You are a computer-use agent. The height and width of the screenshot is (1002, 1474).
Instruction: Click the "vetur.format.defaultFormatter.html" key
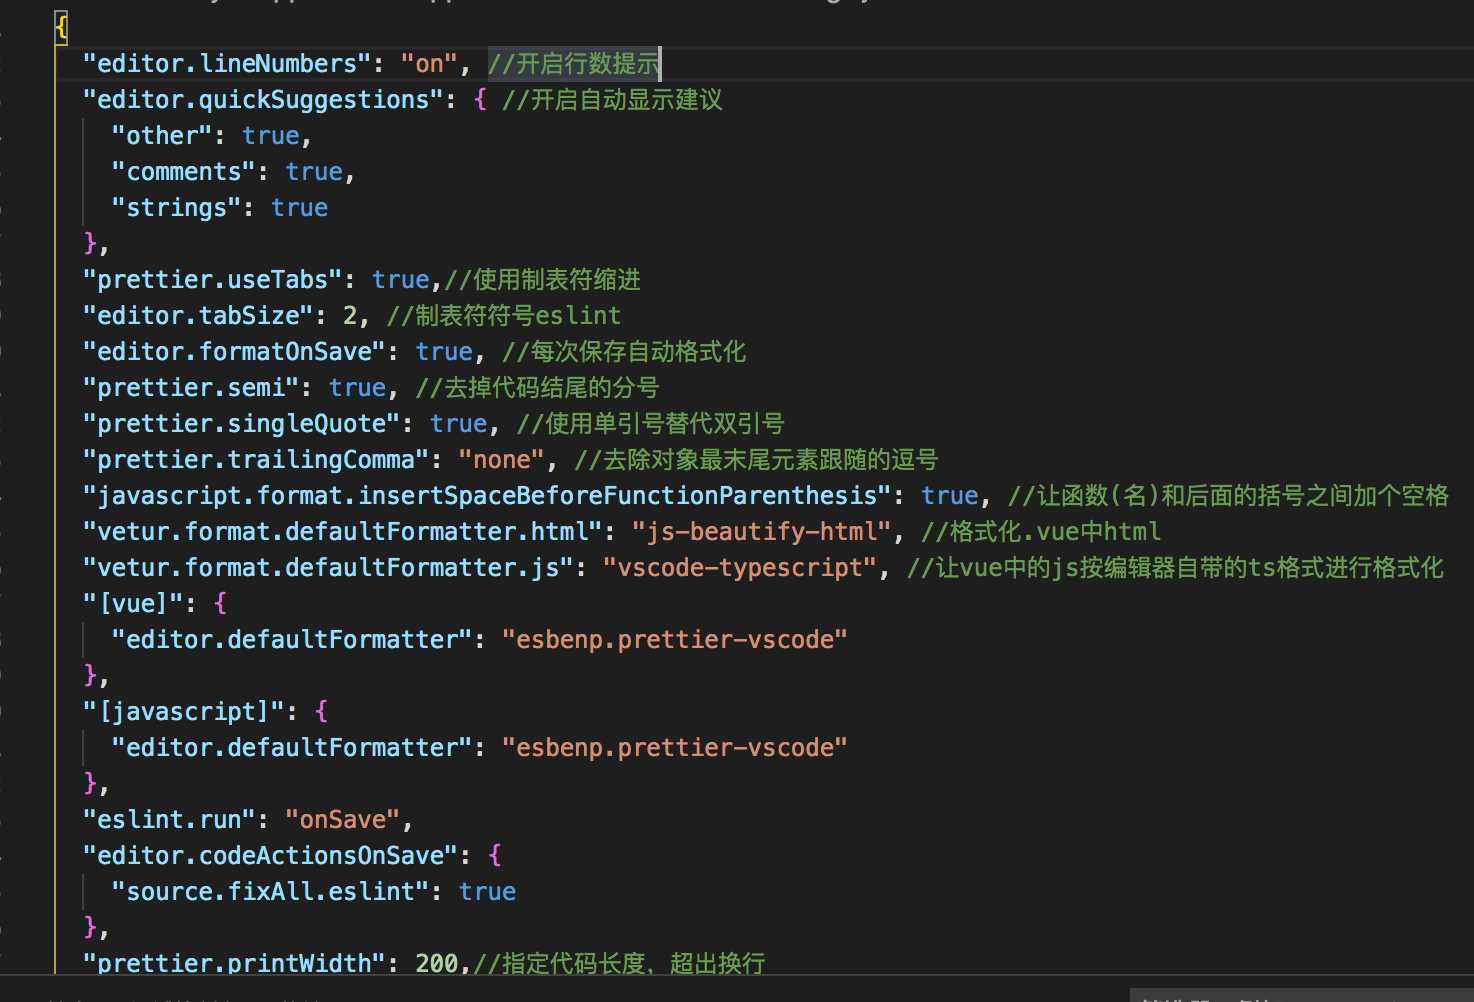(x=342, y=532)
